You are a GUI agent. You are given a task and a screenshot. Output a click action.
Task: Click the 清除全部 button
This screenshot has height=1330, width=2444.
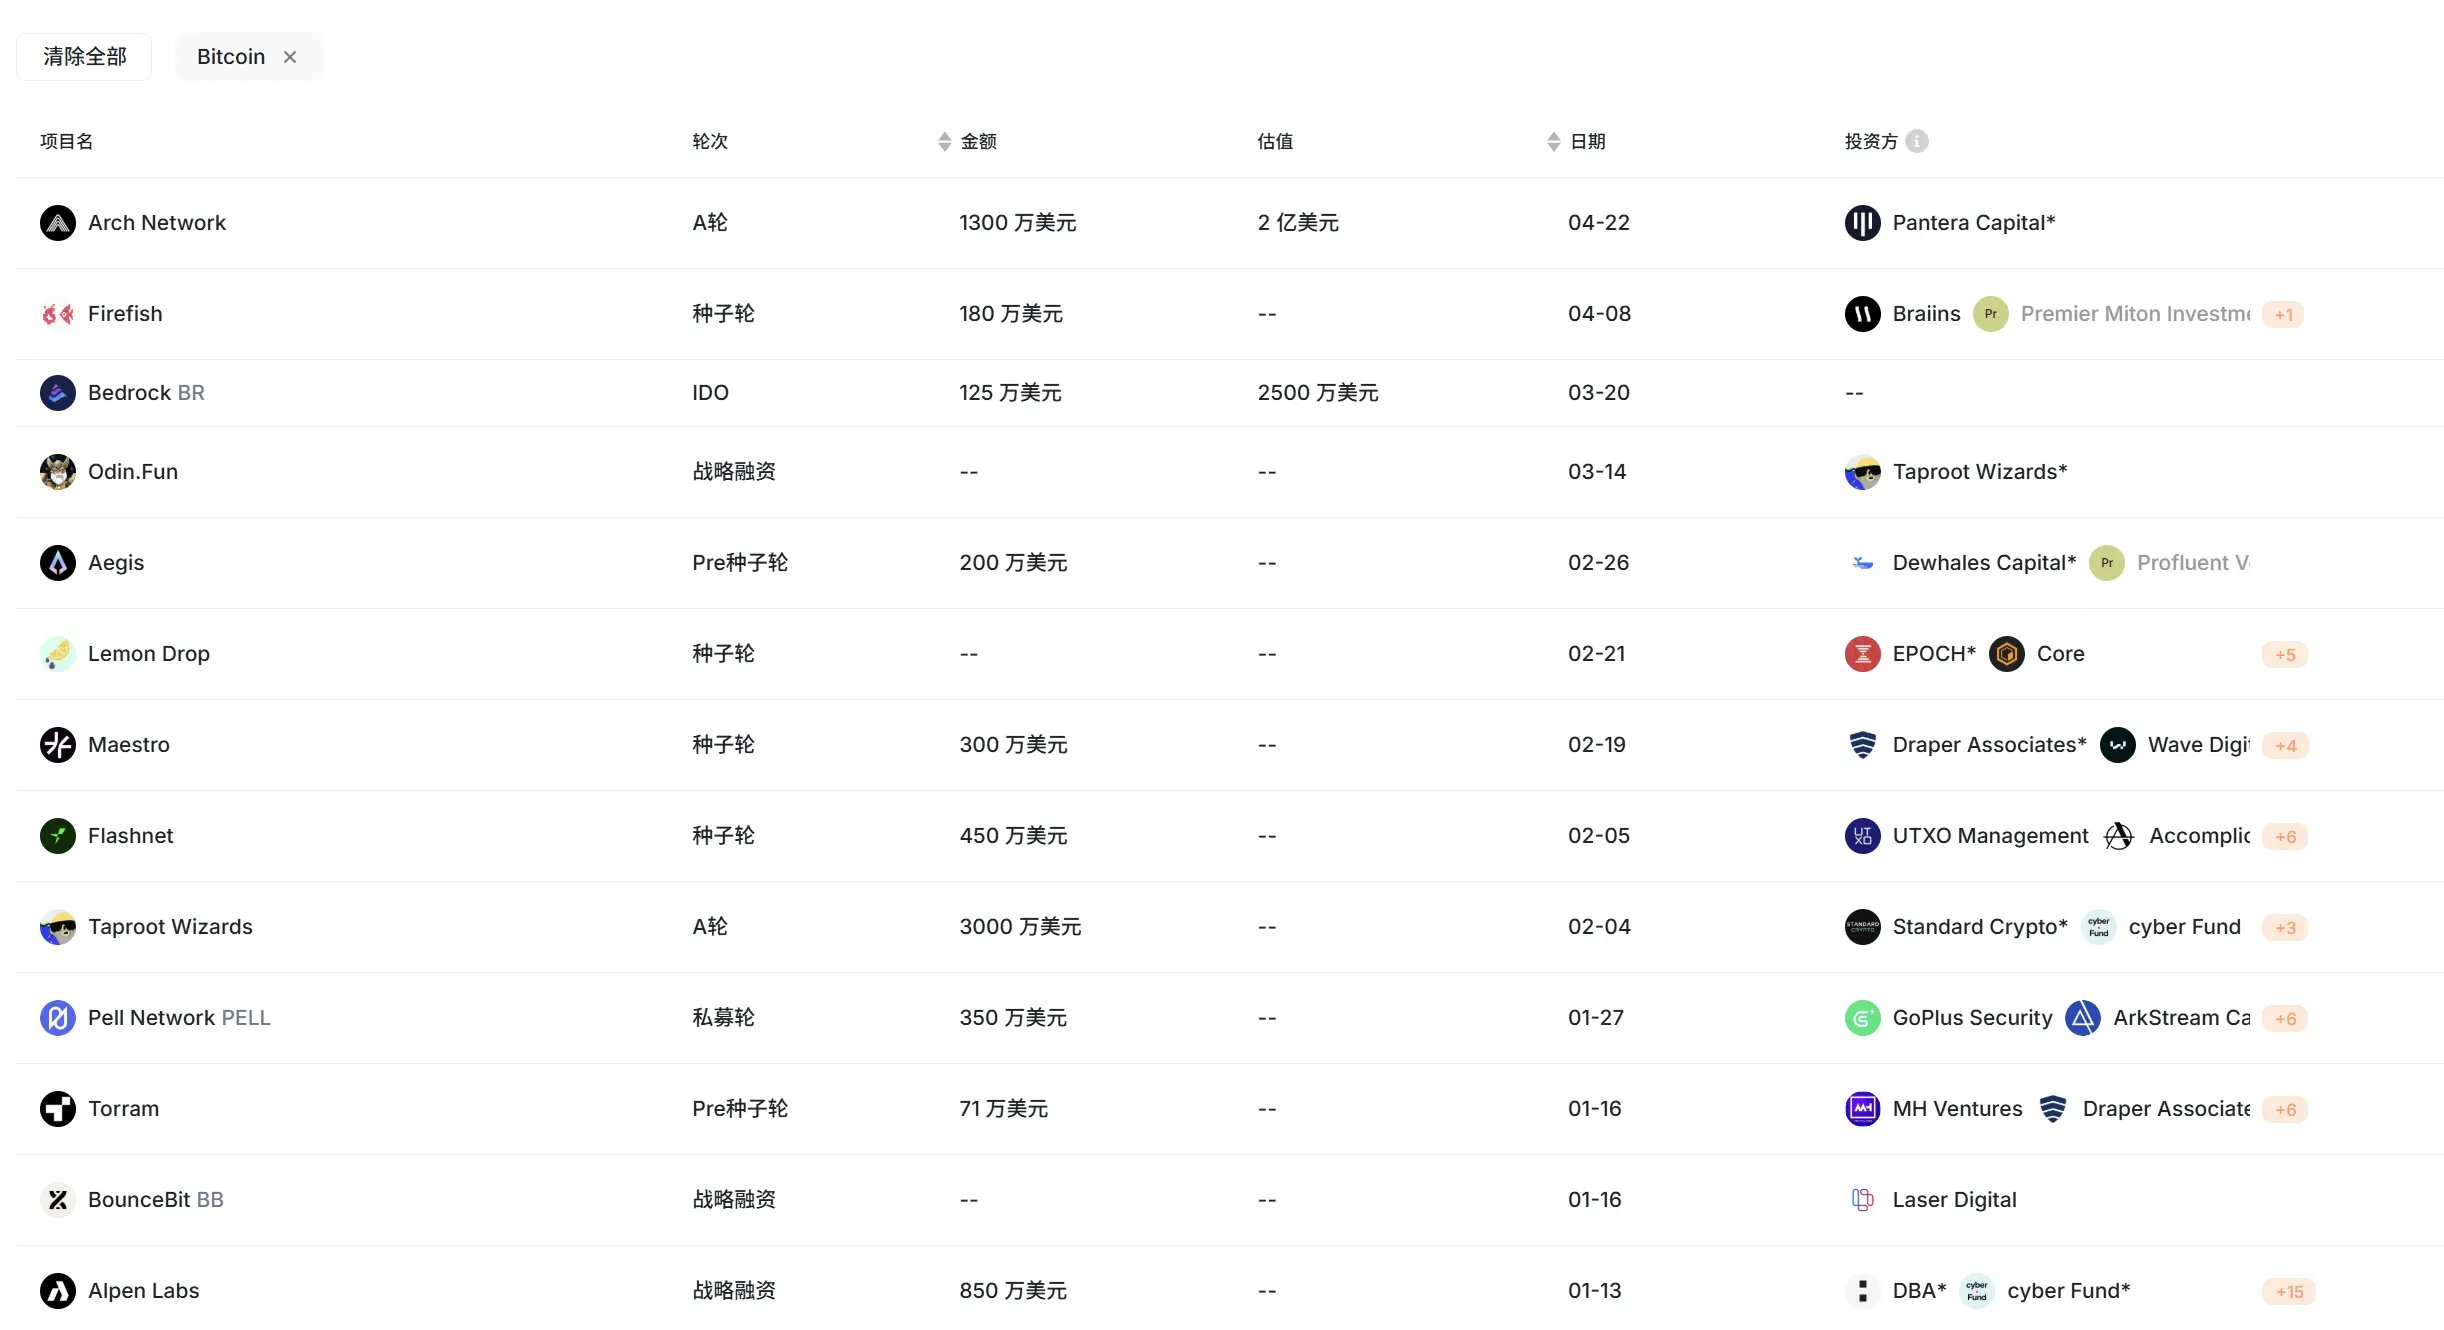pyautogui.click(x=83, y=56)
